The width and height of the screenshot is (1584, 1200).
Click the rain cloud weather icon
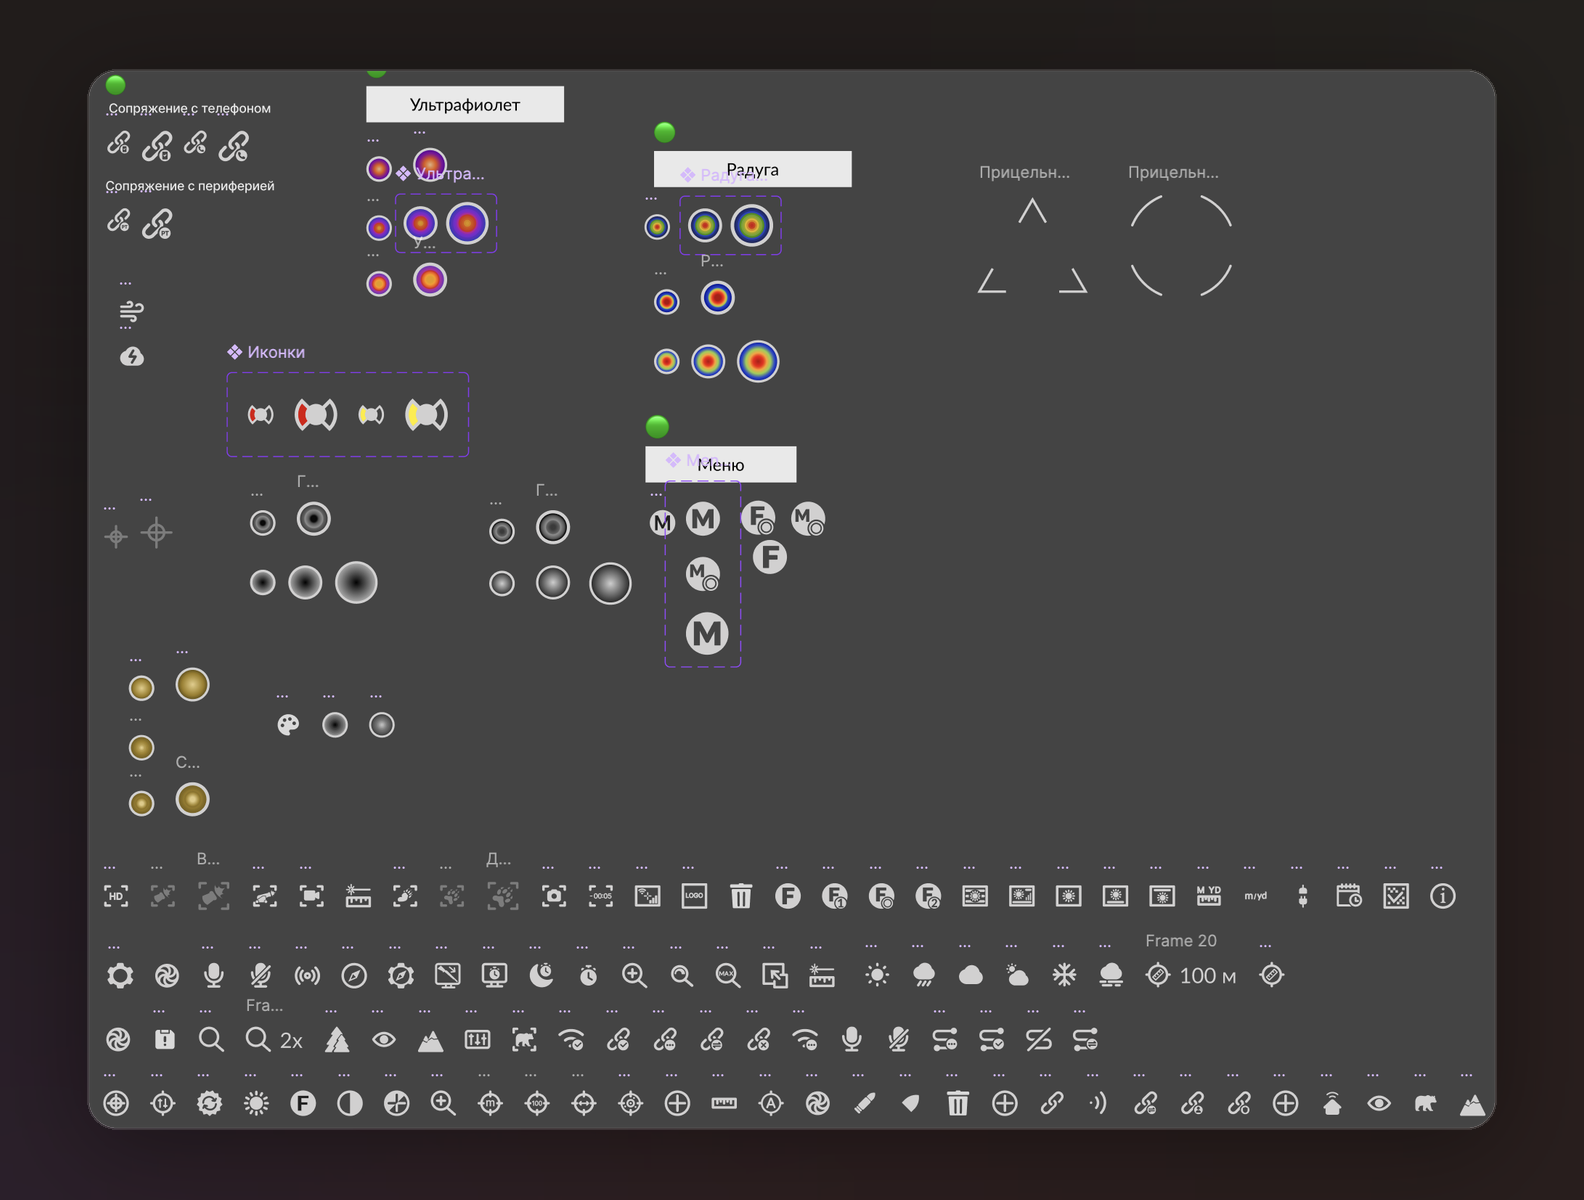click(924, 975)
